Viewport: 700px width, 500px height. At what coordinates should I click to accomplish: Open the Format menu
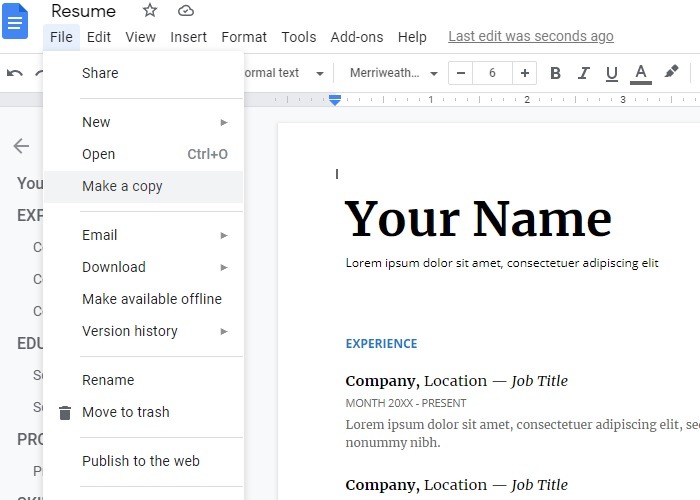(x=244, y=37)
